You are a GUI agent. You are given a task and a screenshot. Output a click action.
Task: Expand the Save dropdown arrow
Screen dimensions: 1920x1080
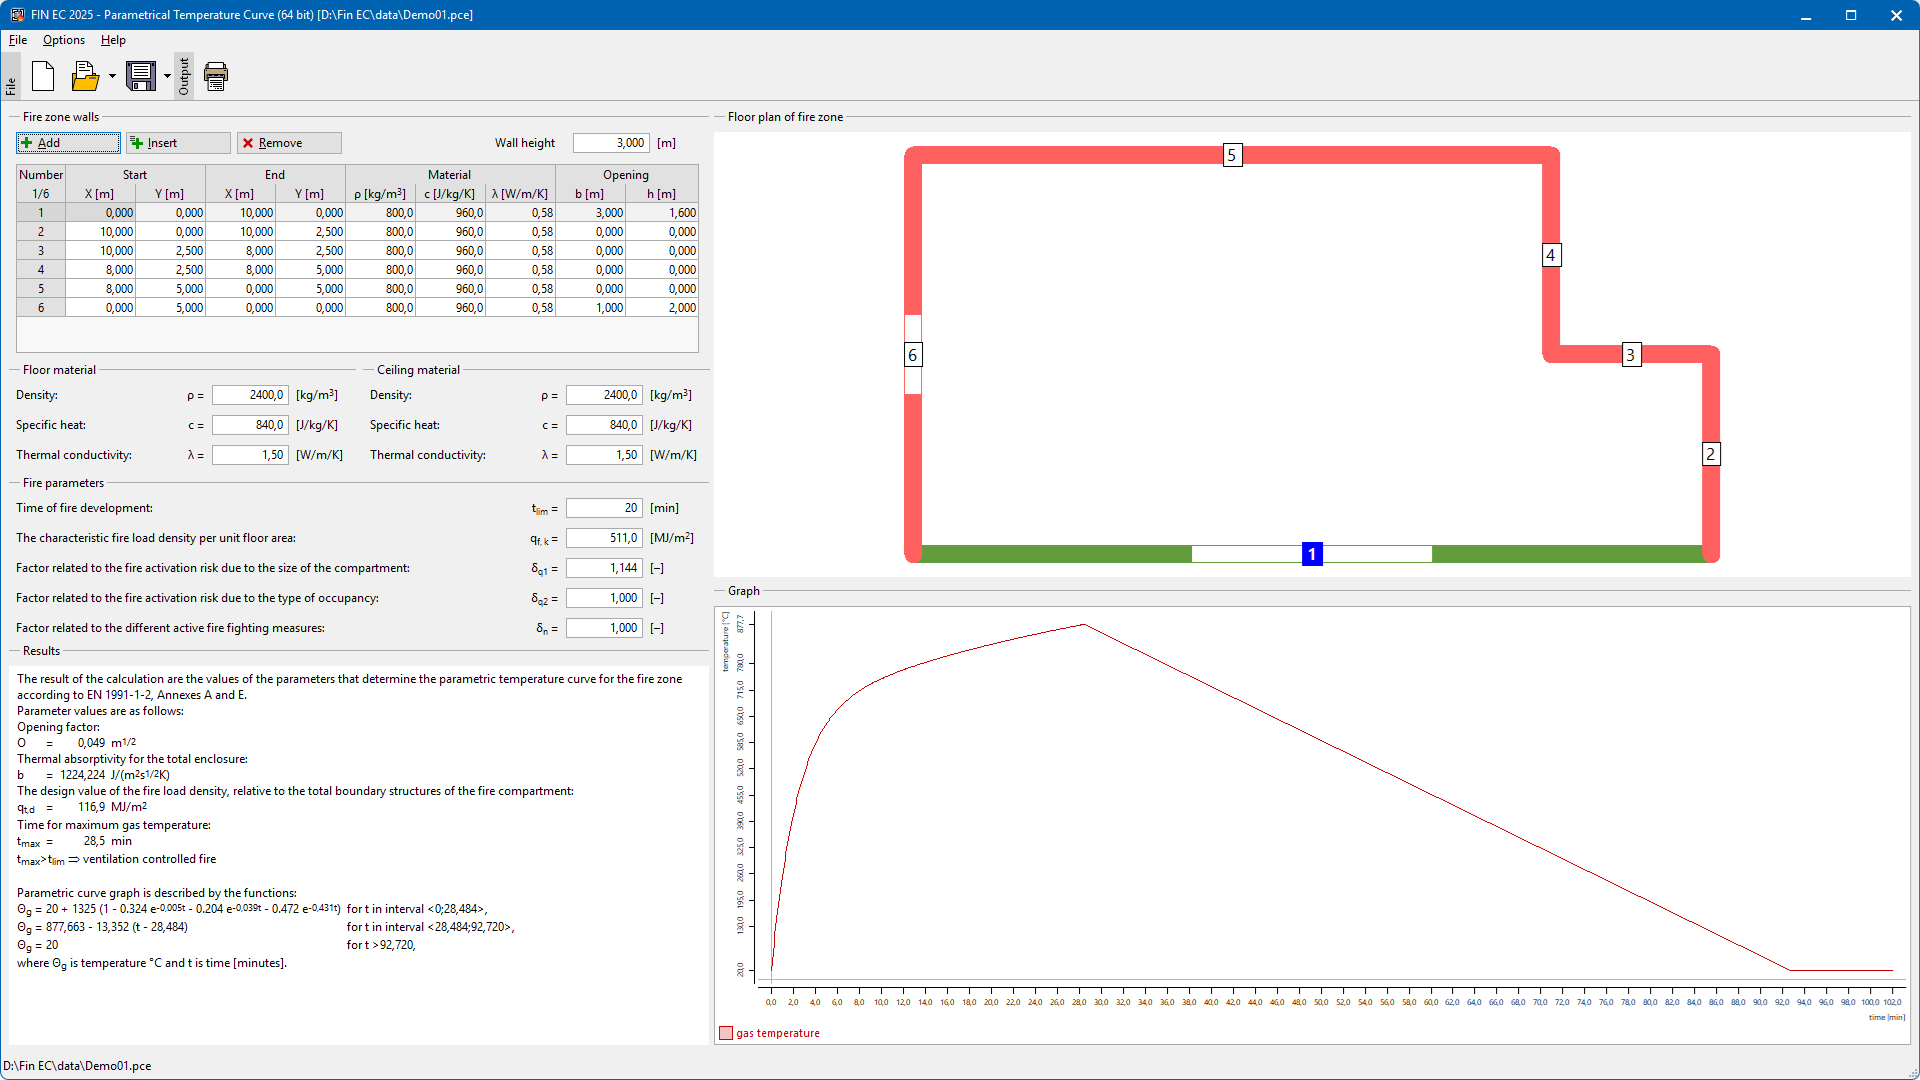click(x=167, y=76)
